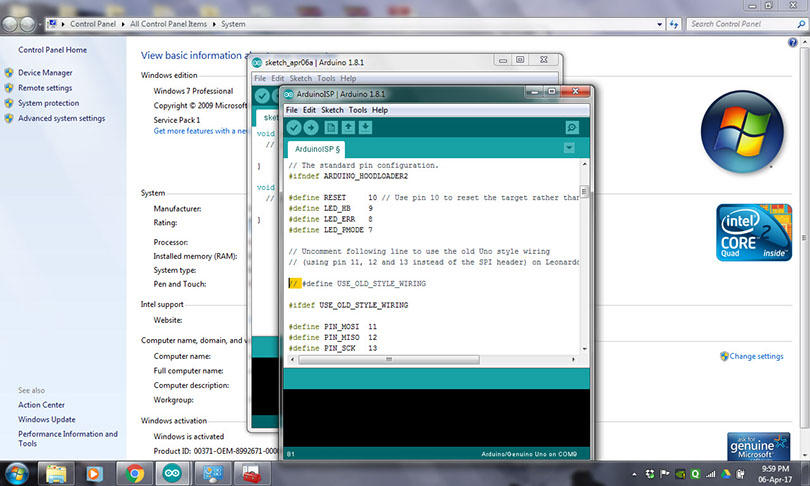Click the Arduino taskbar icon
The image size is (810, 486).
point(173,474)
